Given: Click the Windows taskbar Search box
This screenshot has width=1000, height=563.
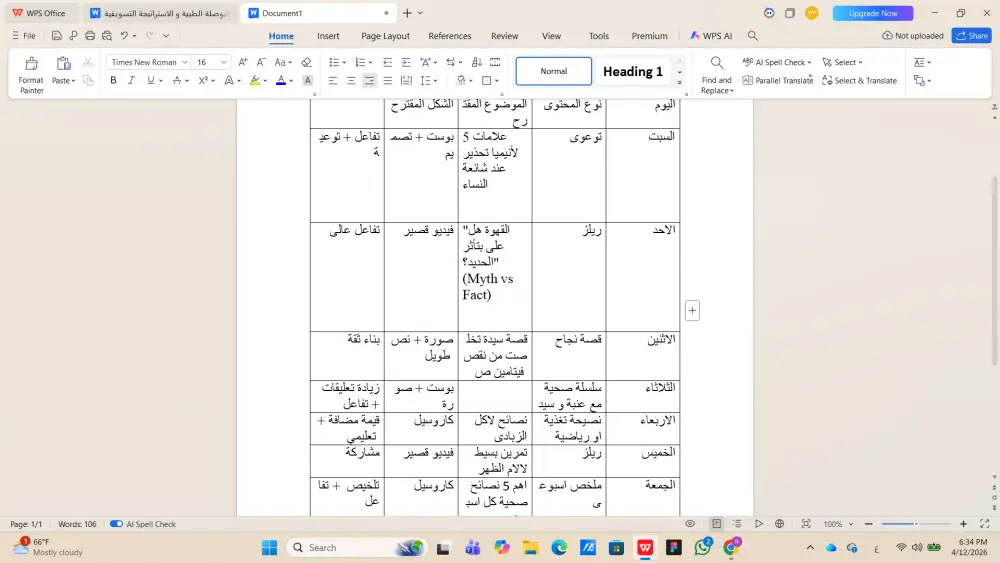Looking at the screenshot, I should point(357,547).
